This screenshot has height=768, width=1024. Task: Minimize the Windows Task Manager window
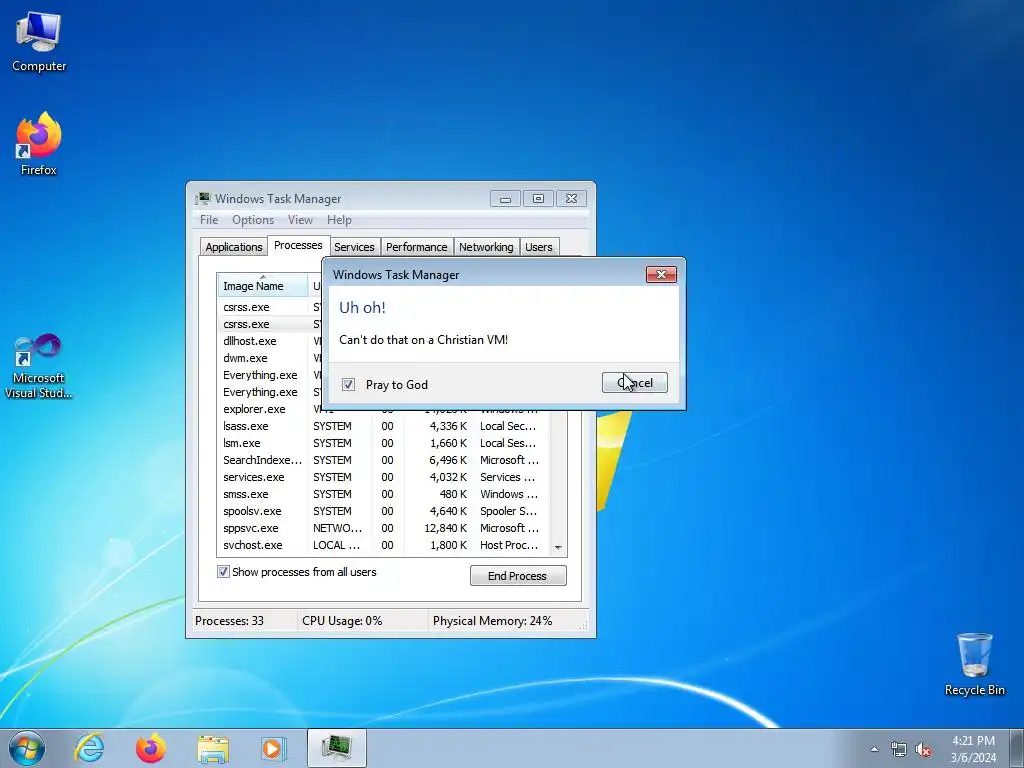coord(505,199)
